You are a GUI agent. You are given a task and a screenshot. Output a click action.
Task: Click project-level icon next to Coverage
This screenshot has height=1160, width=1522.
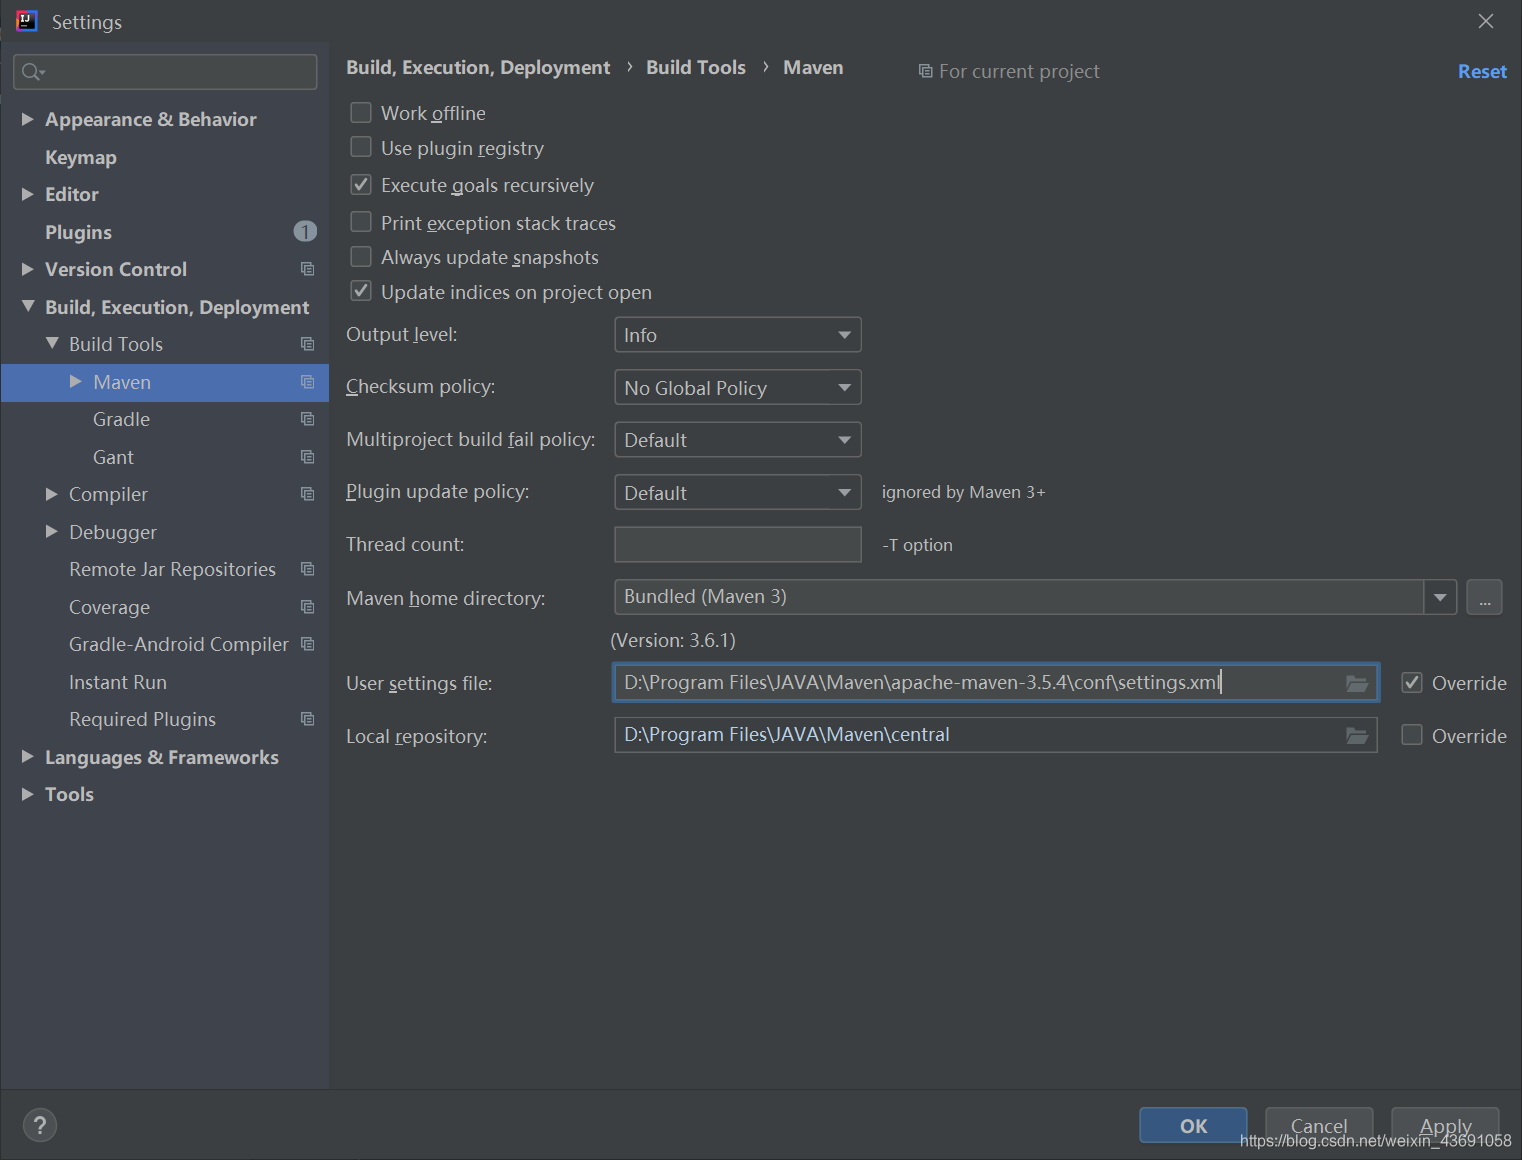coord(307,607)
